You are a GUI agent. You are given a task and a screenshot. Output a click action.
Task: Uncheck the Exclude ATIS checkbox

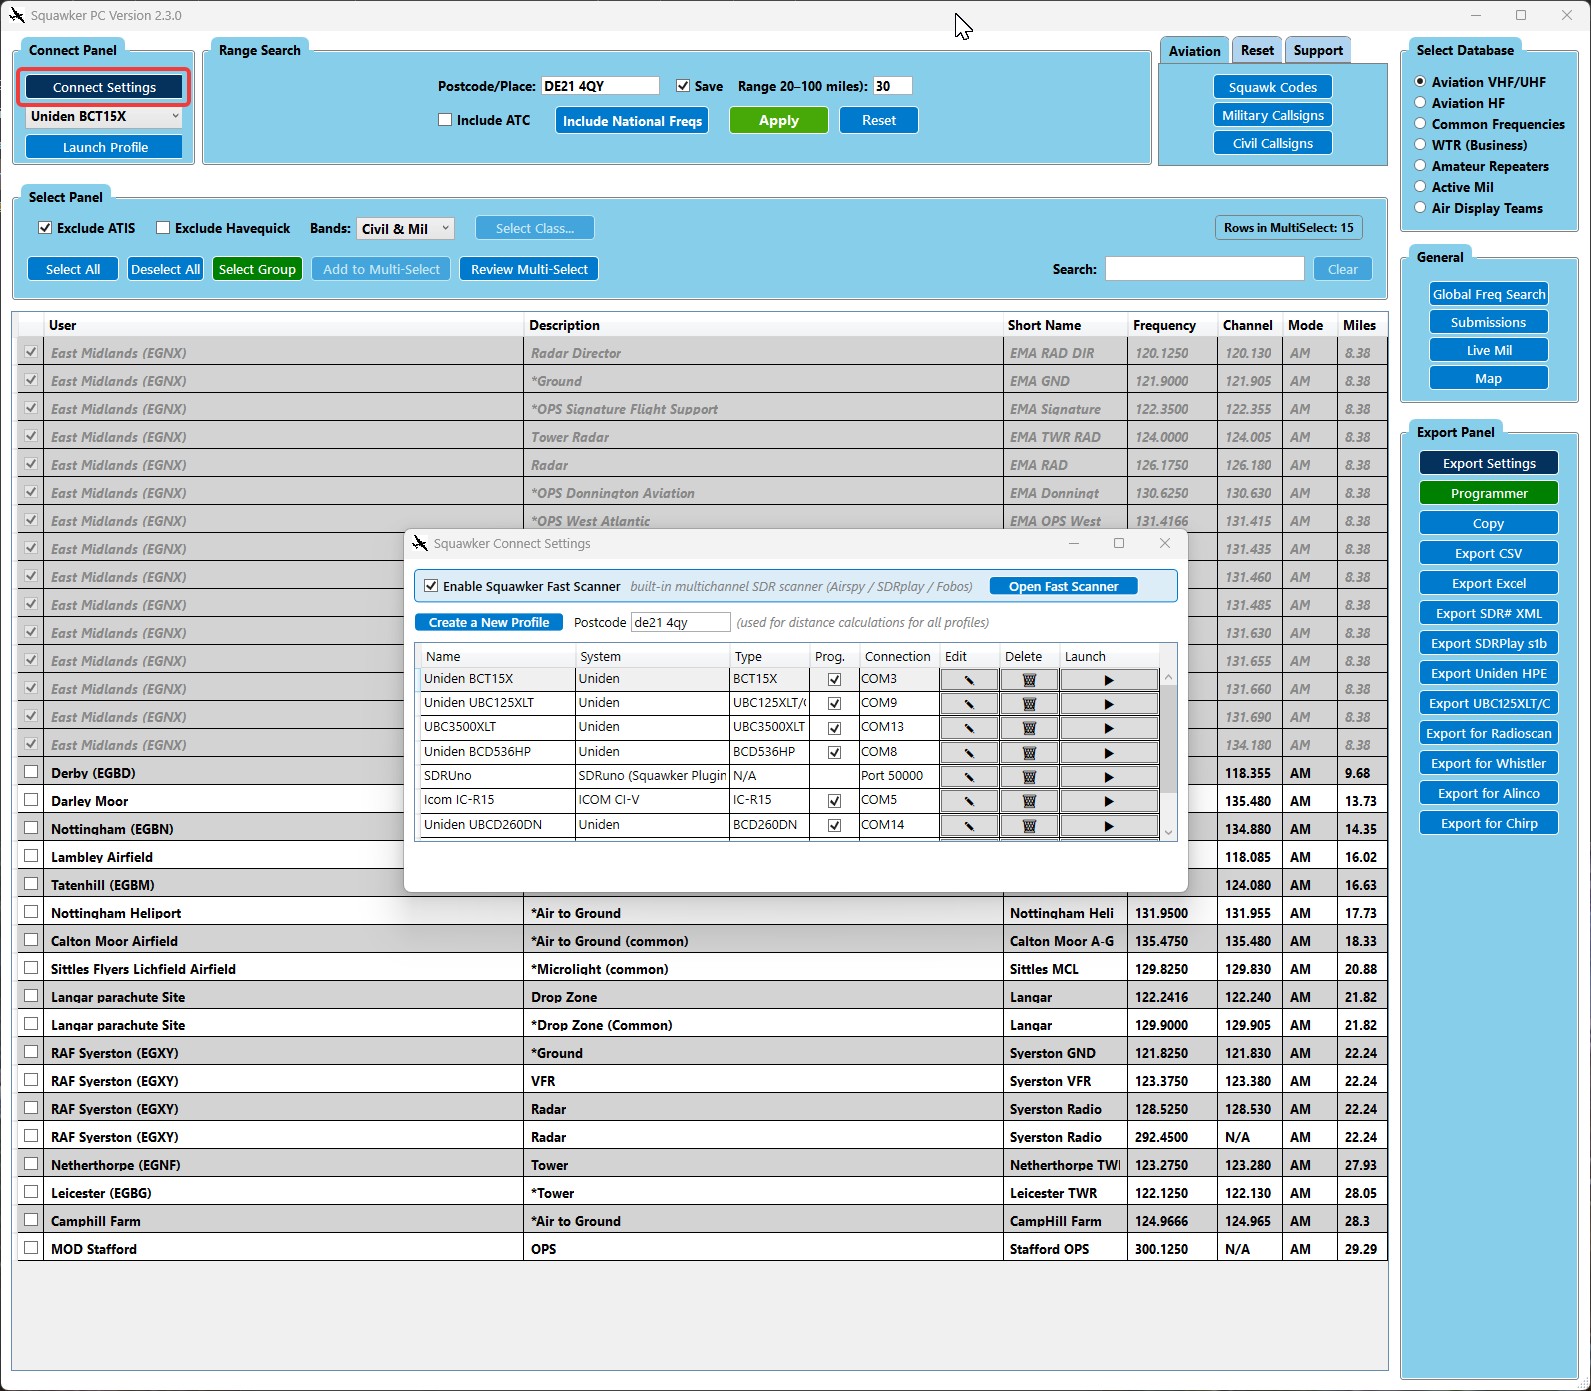45,228
